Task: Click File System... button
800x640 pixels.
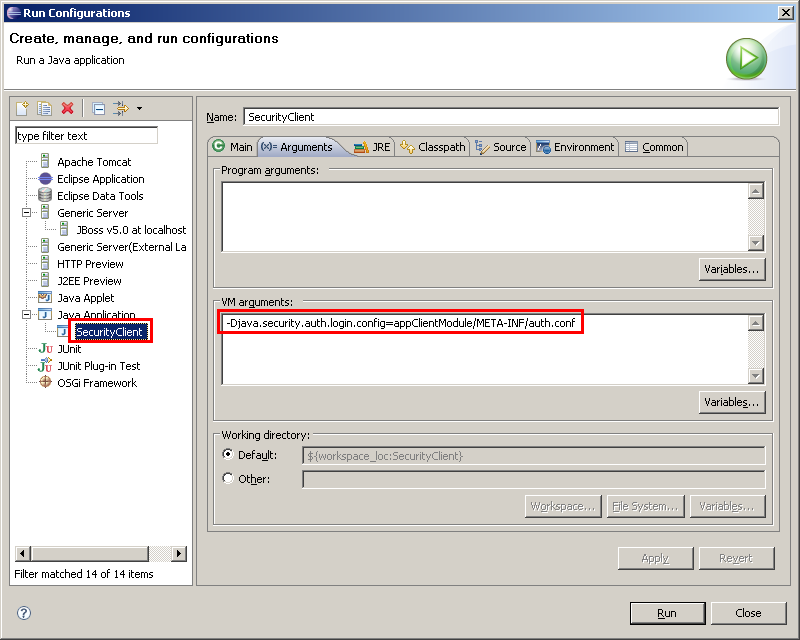Action: click(645, 506)
